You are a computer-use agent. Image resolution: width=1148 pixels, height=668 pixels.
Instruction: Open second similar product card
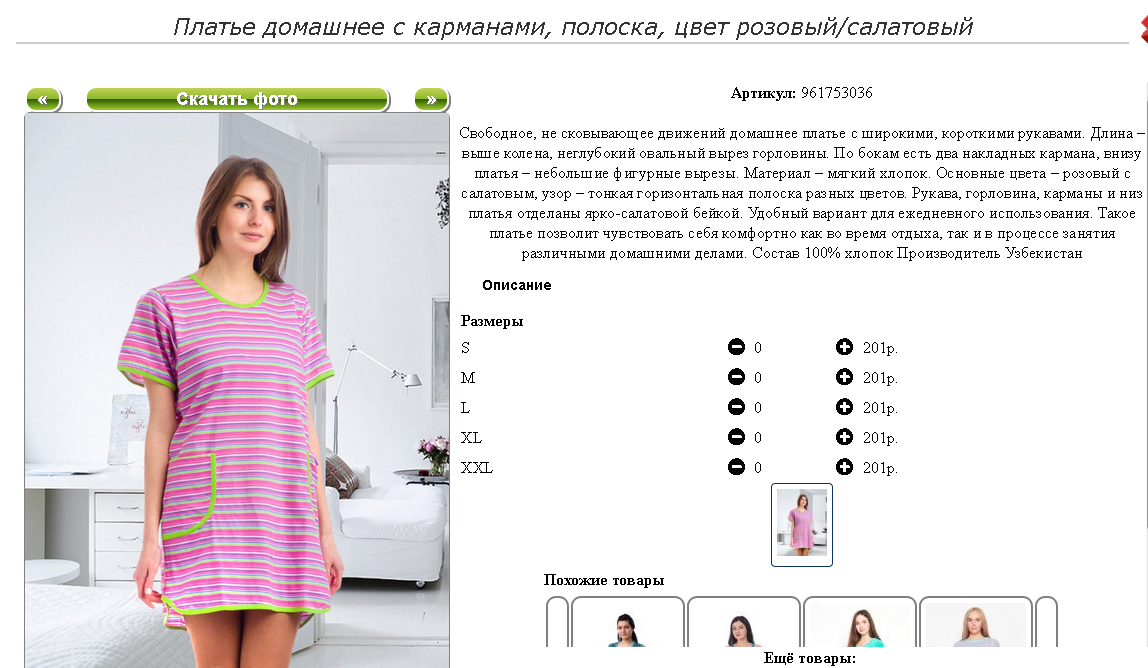[743, 622]
